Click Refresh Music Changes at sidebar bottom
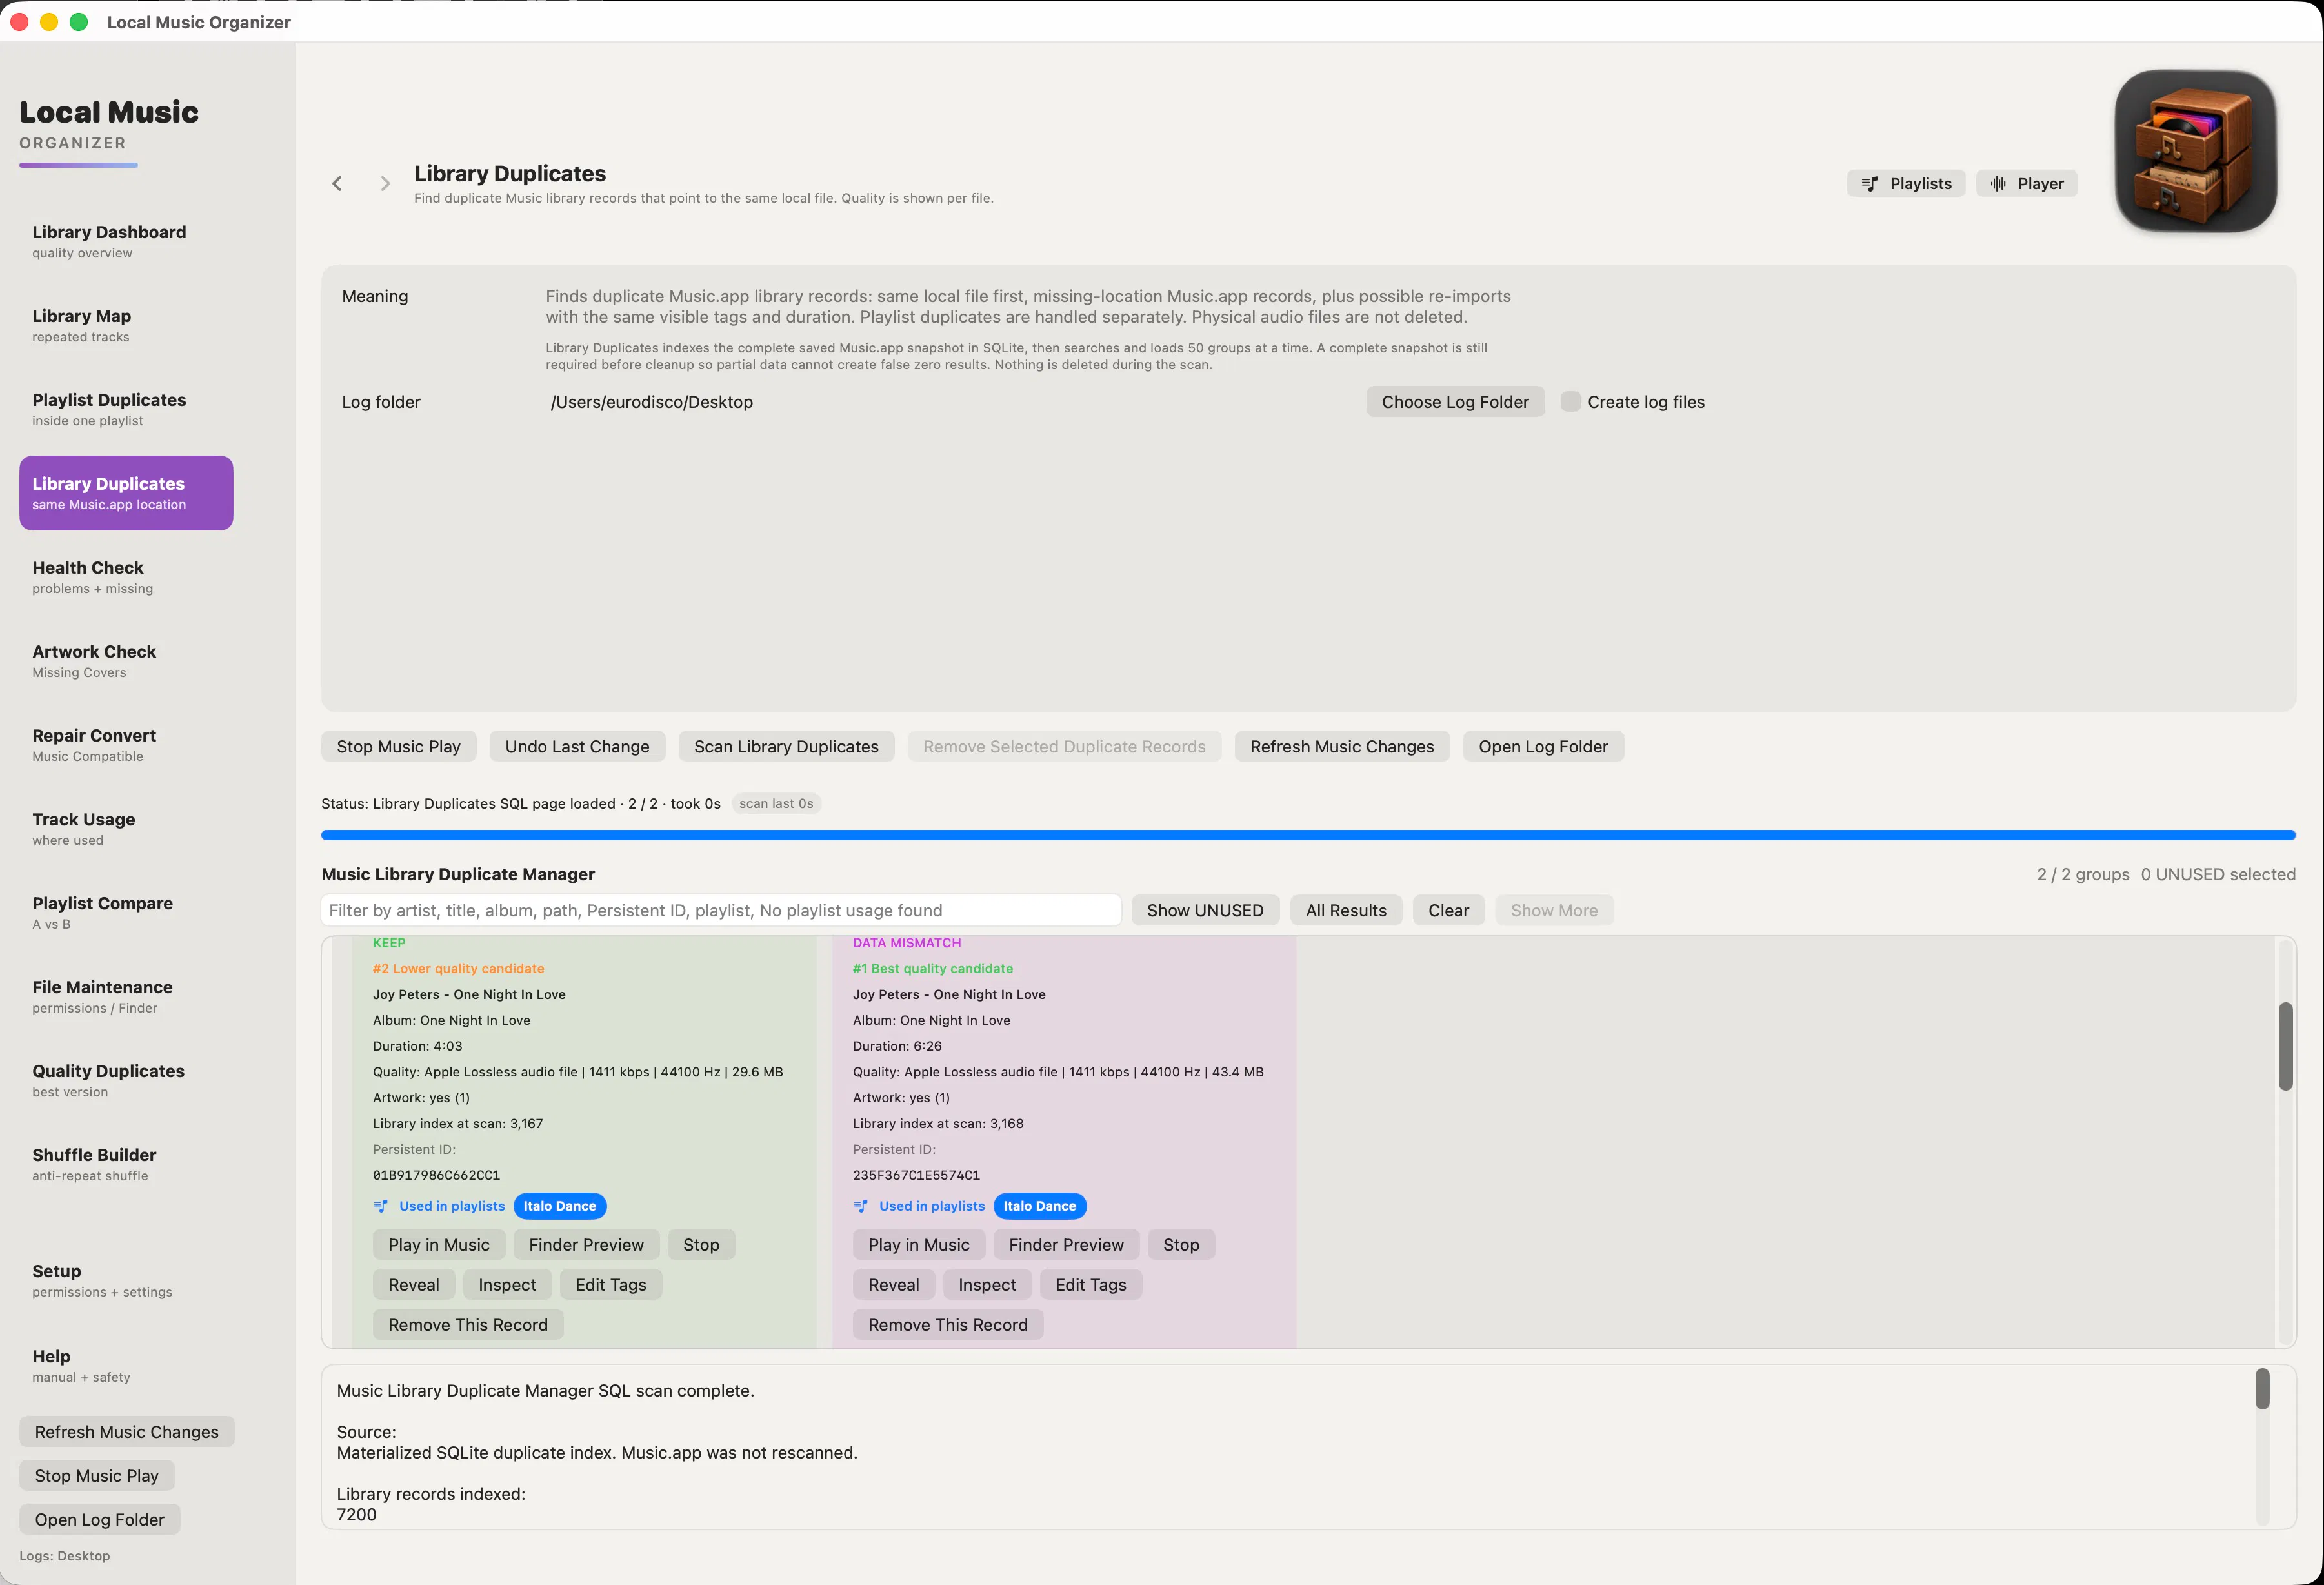2324x1585 pixels. 127,1432
